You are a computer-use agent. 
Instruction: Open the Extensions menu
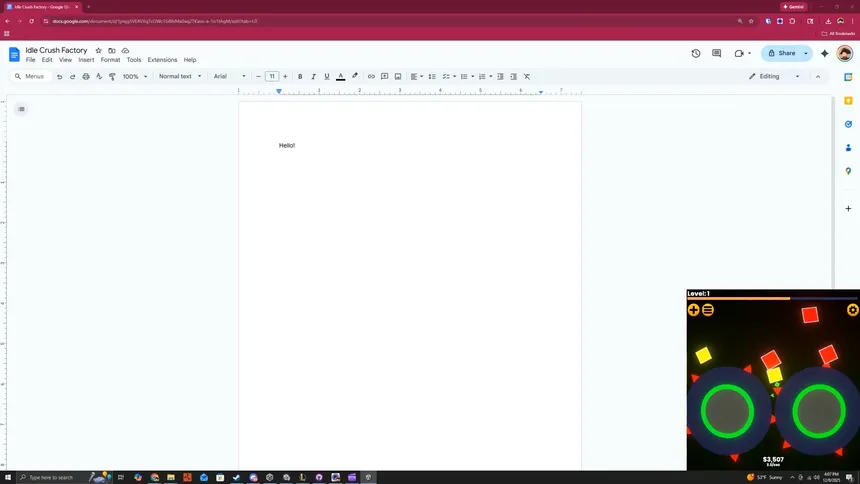pyautogui.click(x=162, y=60)
